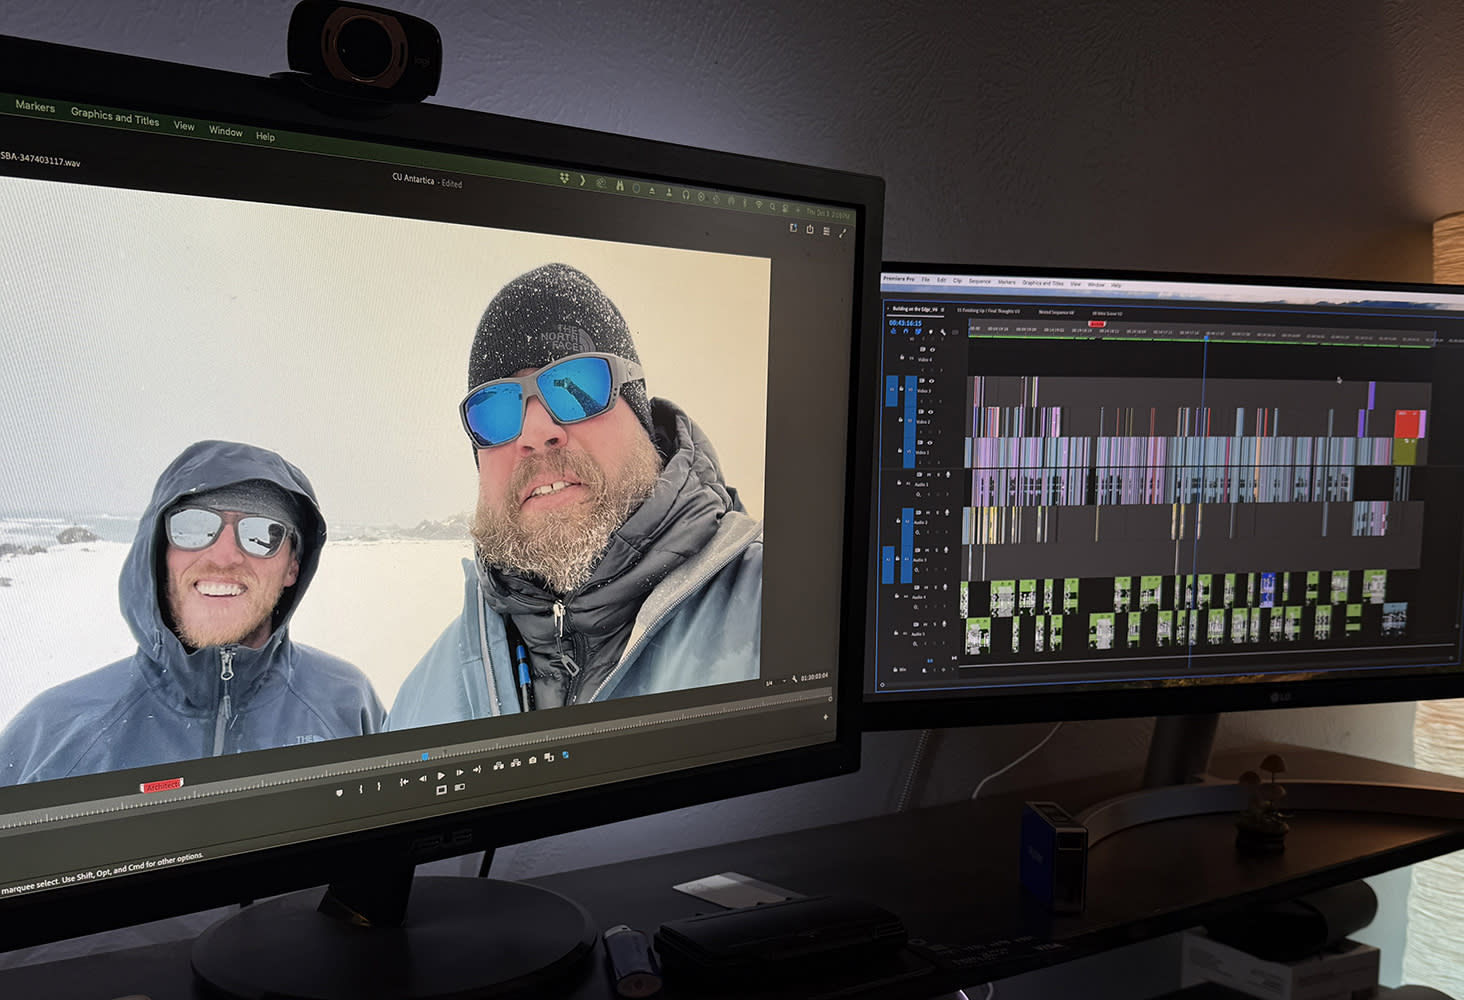The width and height of the screenshot is (1464, 1000).
Task: Click the fullscreen arrow icon above viewer
Action: [843, 233]
